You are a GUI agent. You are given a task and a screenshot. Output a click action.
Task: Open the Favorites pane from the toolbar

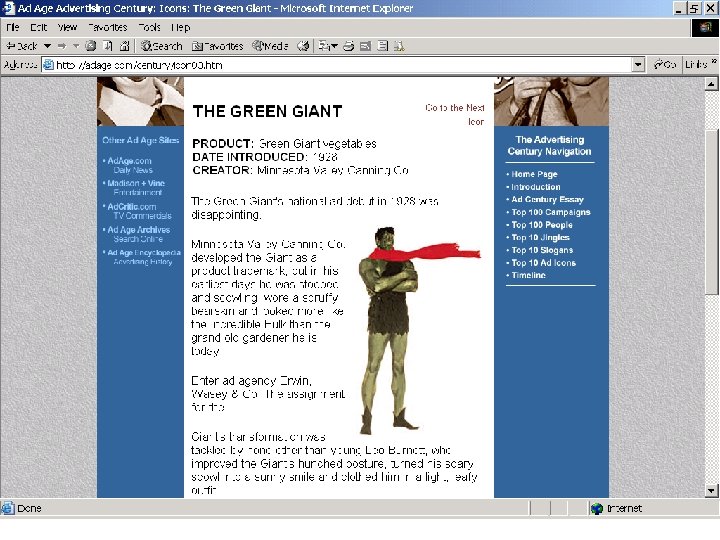pyautogui.click(x=217, y=46)
